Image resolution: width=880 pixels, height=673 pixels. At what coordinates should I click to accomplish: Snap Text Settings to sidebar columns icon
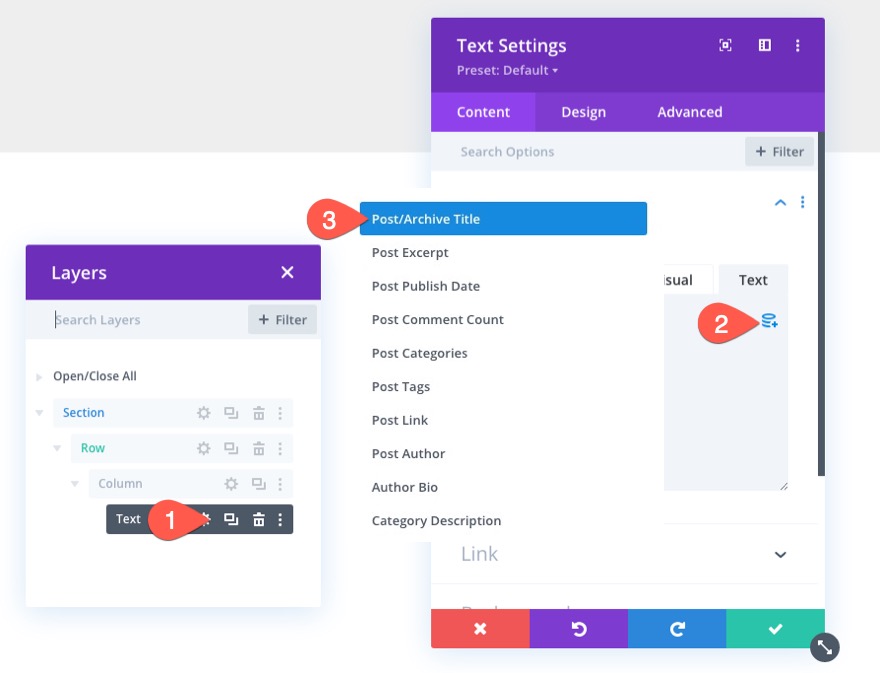click(x=764, y=45)
